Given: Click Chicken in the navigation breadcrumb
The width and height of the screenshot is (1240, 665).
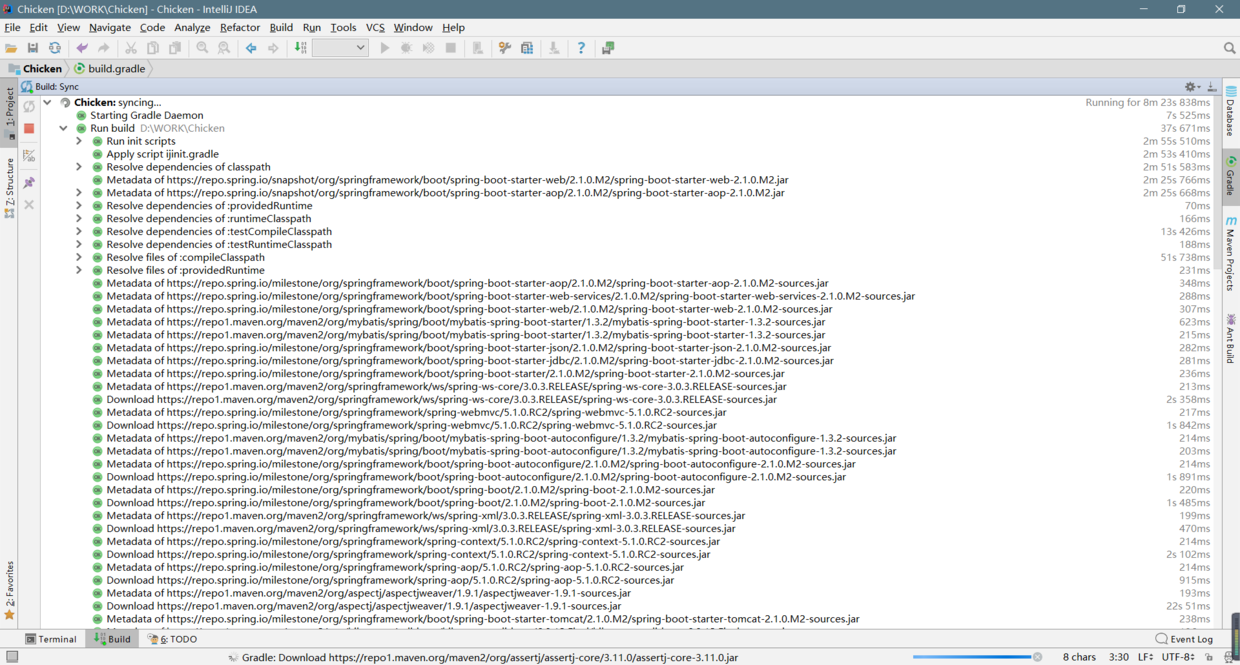Looking at the screenshot, I should (x=34, y=69).
